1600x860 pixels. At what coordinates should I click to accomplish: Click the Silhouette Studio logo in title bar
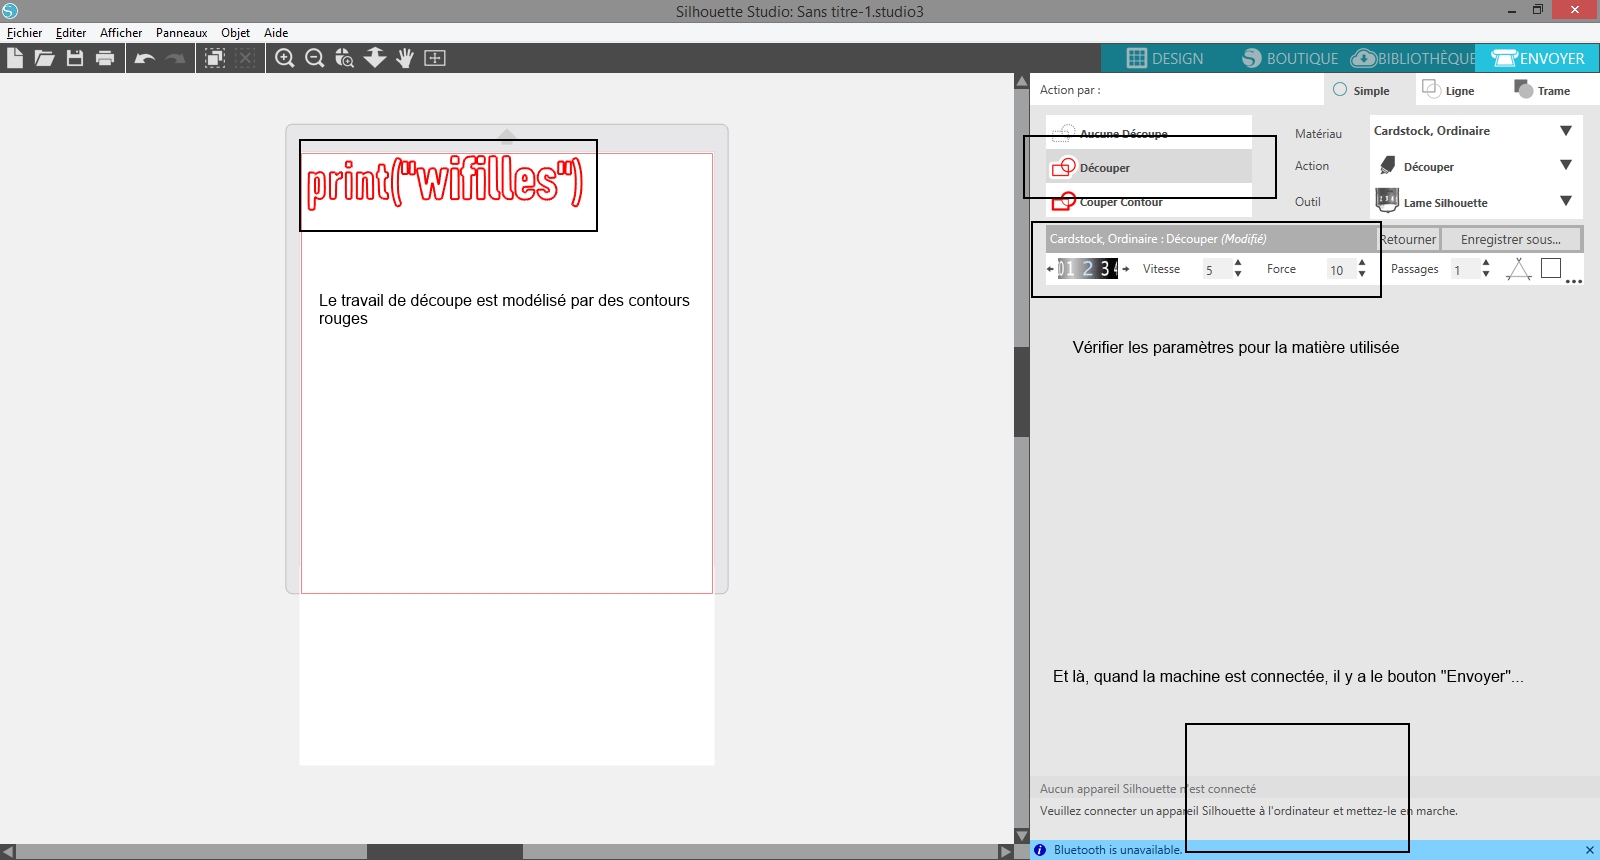point(10,11)
